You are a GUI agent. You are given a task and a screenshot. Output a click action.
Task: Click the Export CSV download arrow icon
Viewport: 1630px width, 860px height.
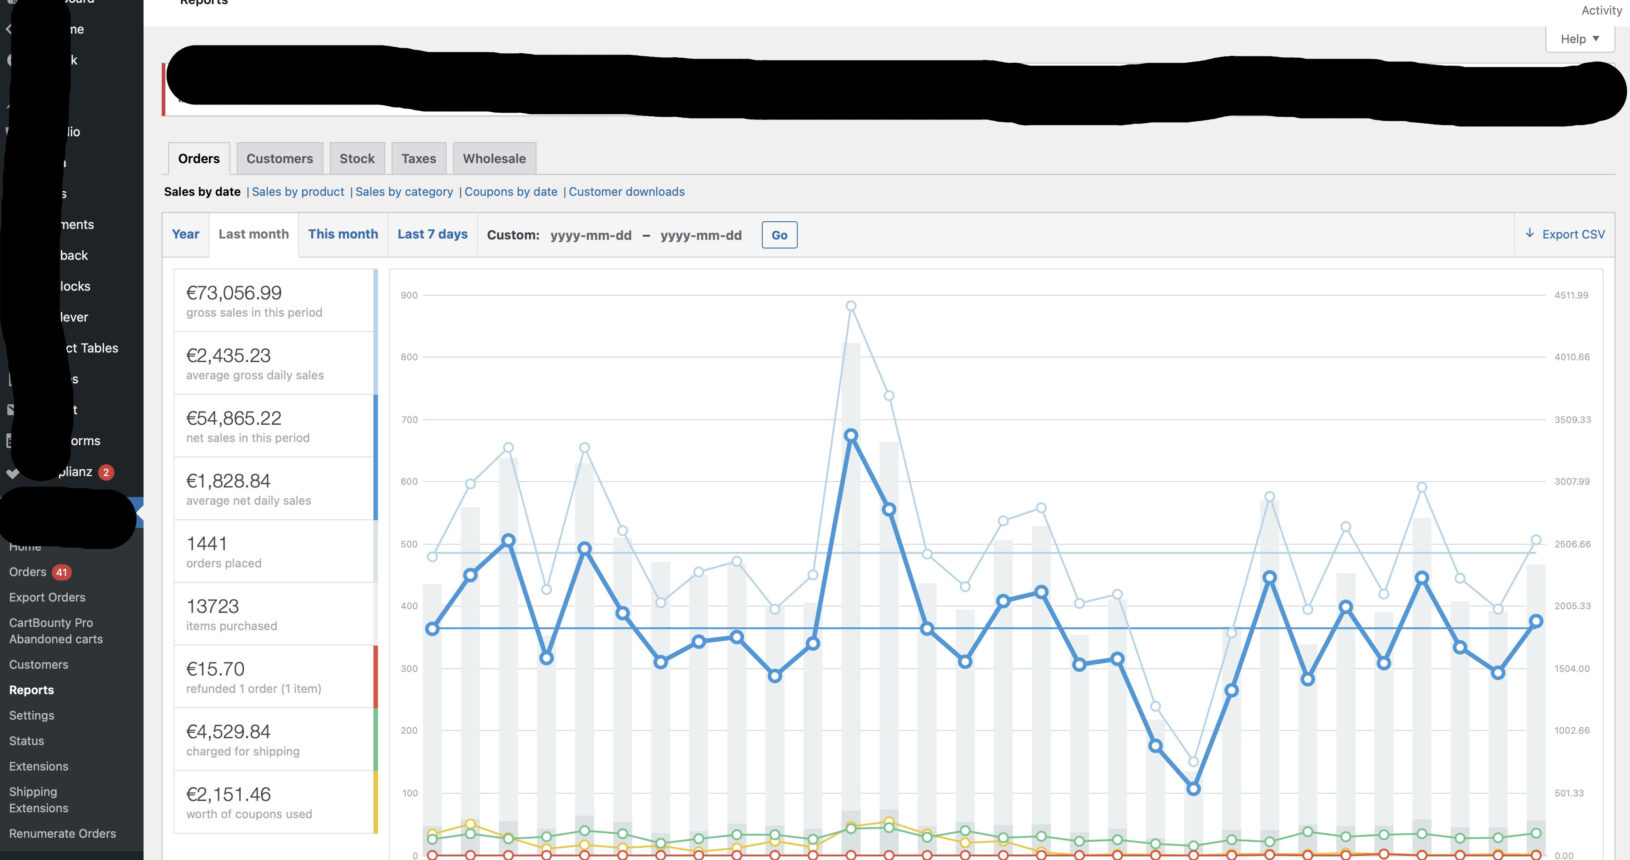click(1529, 234)
